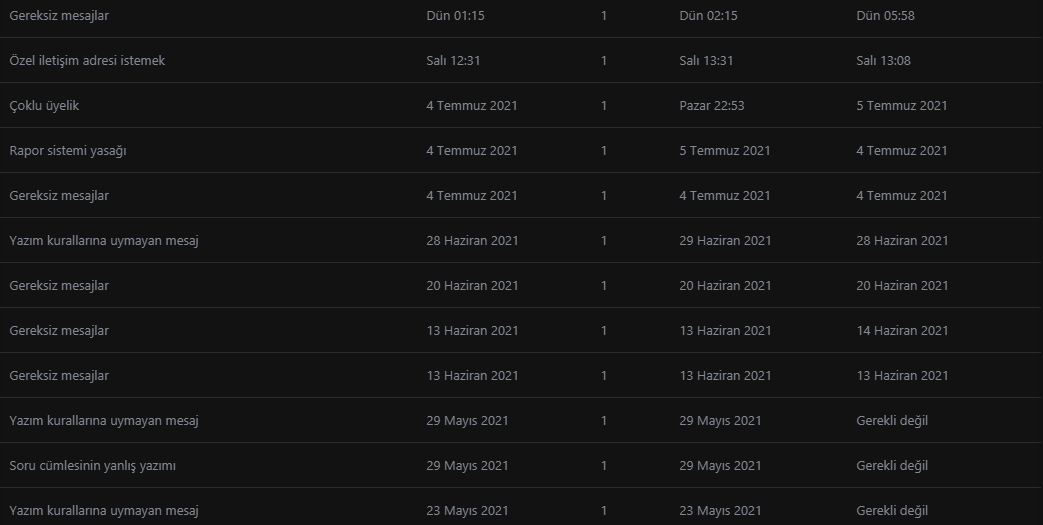Click the 'Dün 01:15' date cell
Screen dimensions: 1043x525
[455, 16]
